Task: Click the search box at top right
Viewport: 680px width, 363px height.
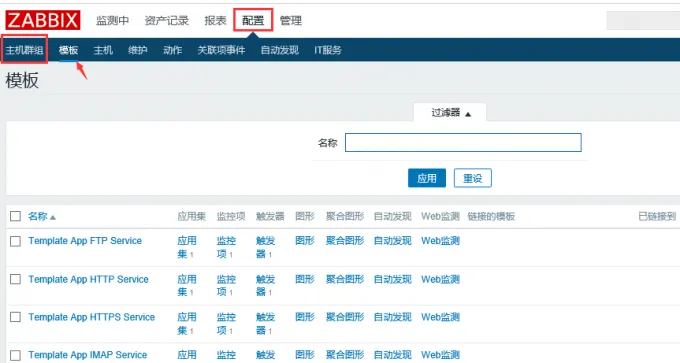Action: [x=643, y=20]
